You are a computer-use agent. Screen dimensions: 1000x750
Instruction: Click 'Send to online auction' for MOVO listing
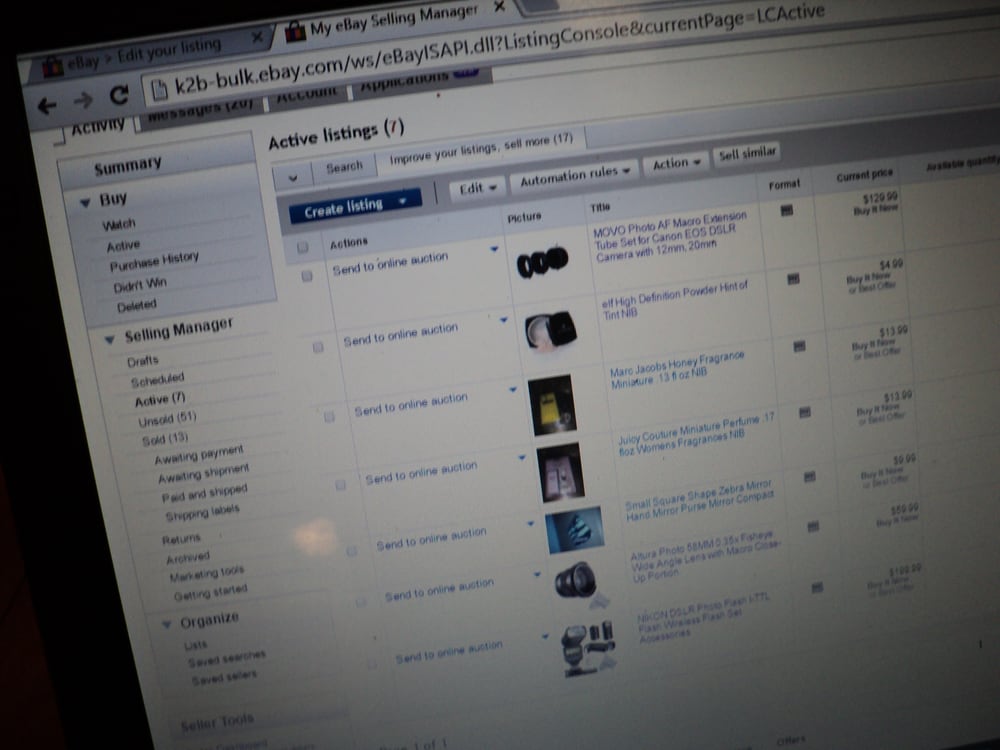(390, 263)
